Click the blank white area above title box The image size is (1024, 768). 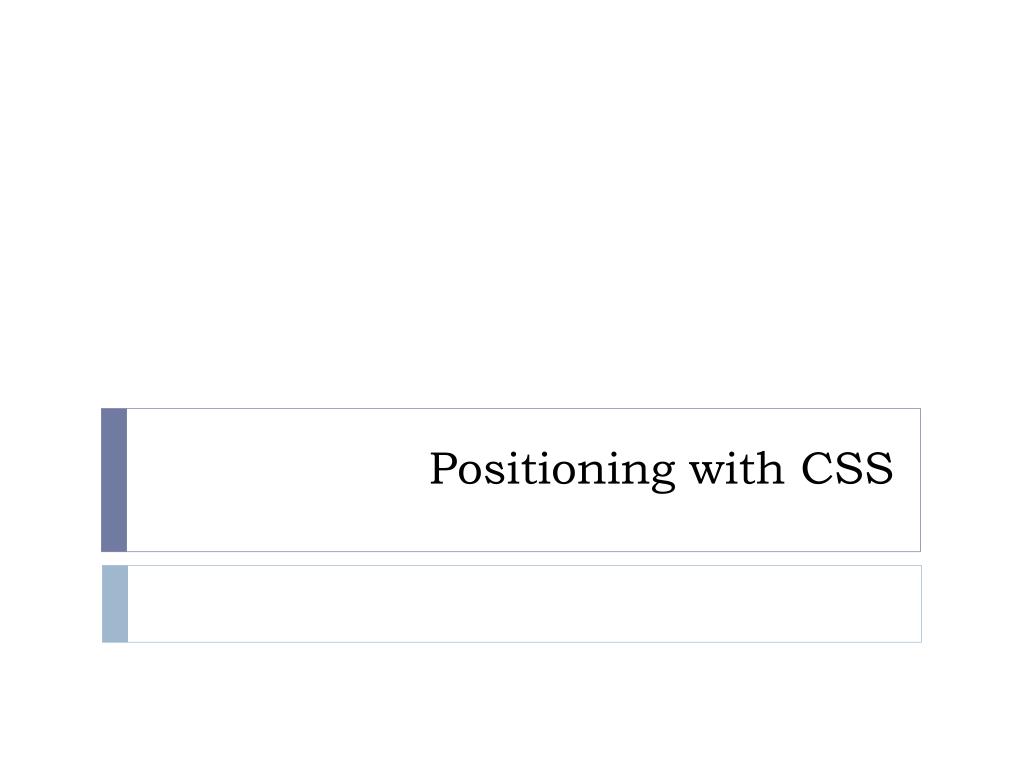(512, 202)
